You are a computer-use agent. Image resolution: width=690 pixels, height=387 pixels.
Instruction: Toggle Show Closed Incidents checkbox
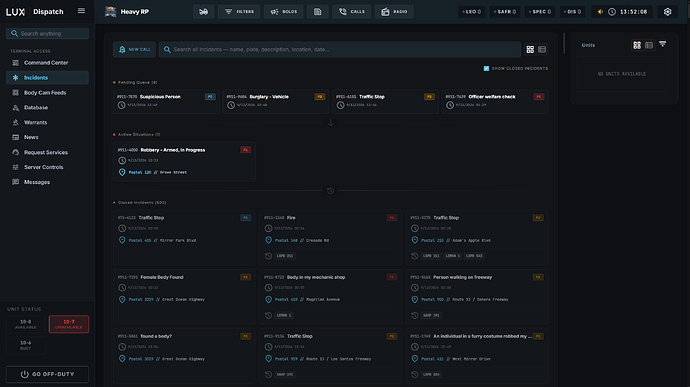coord(486,69)
